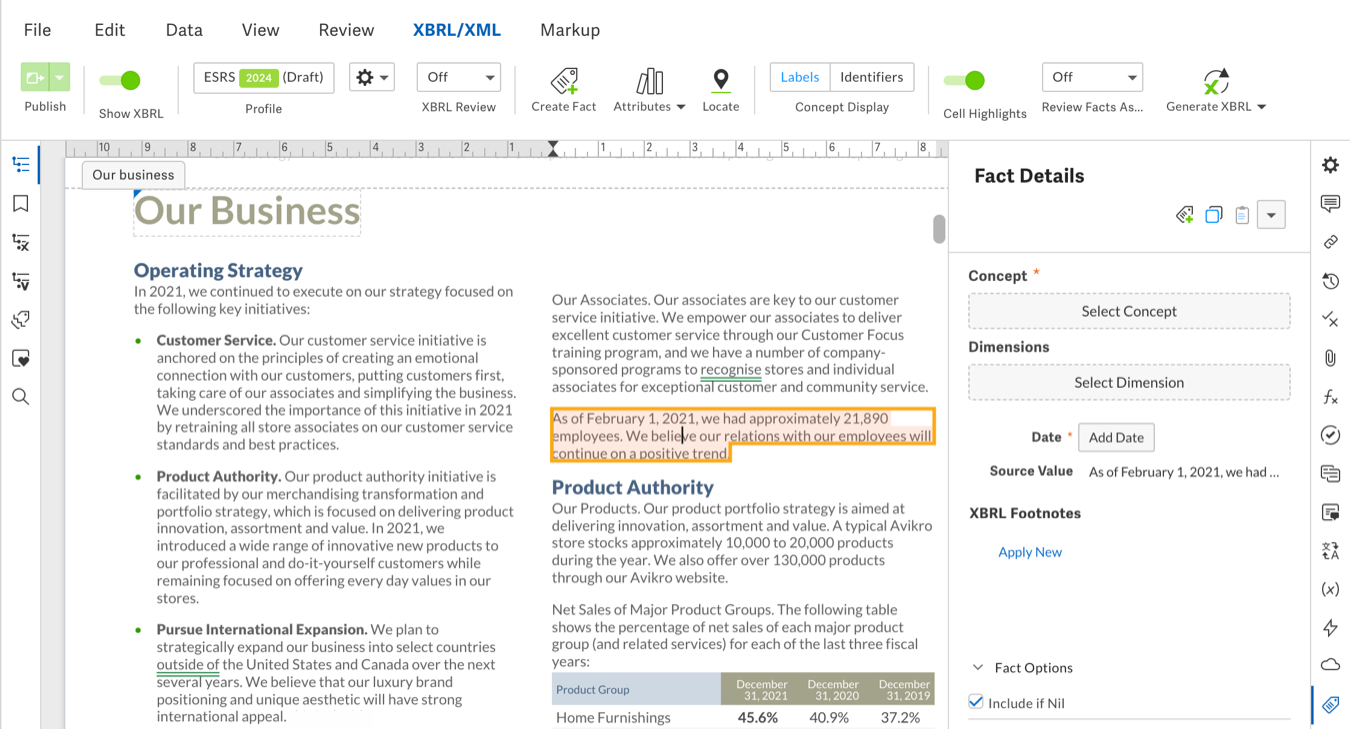Click the Select Concept field
The height and width of the screenshot is (729, 1350).
(1129, 311)
